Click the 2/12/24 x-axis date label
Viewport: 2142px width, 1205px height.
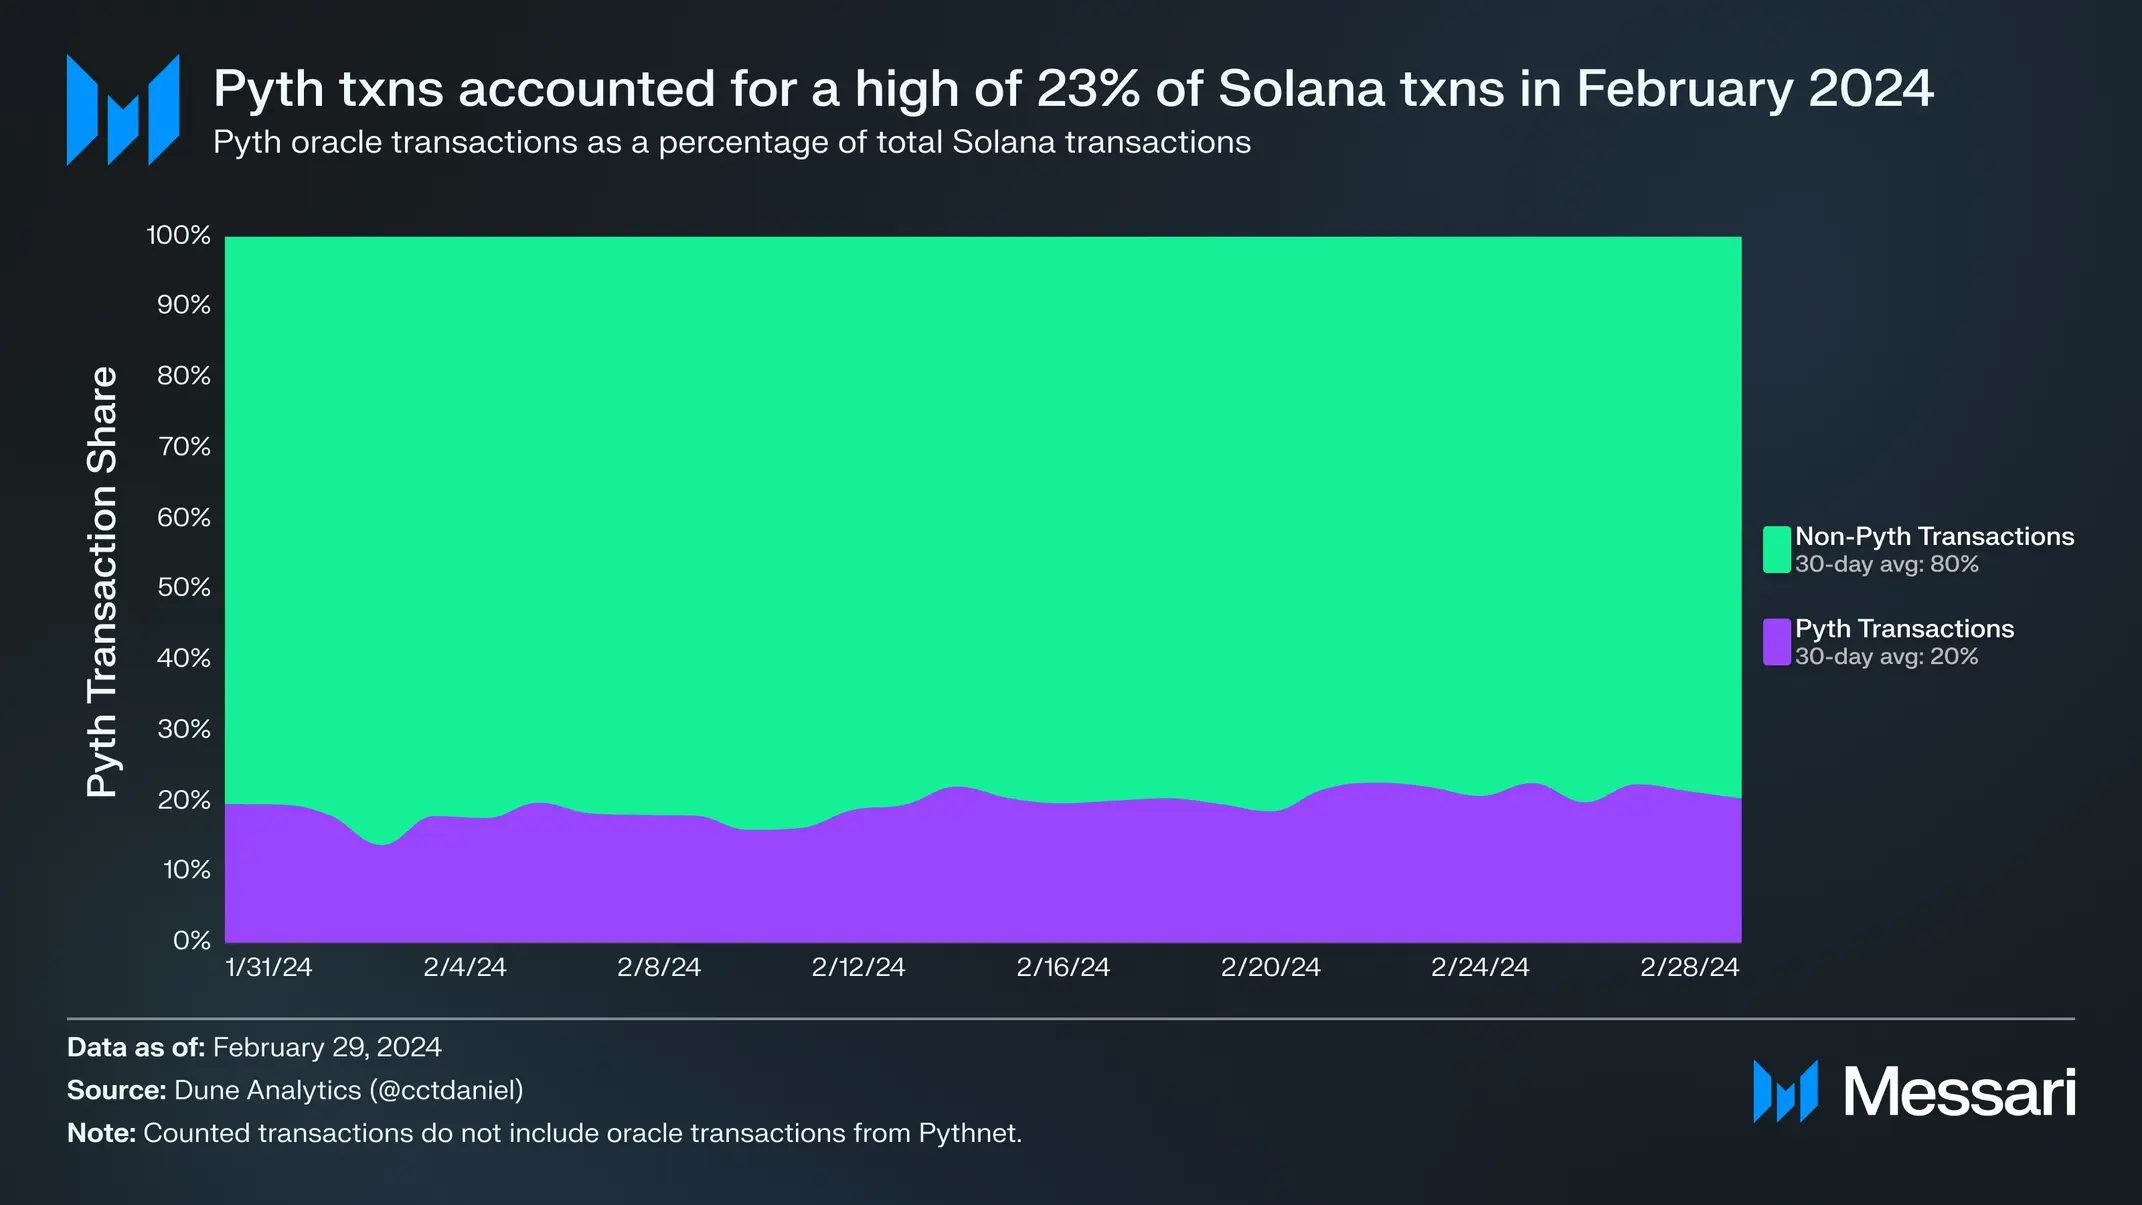[x=858, y=967]
